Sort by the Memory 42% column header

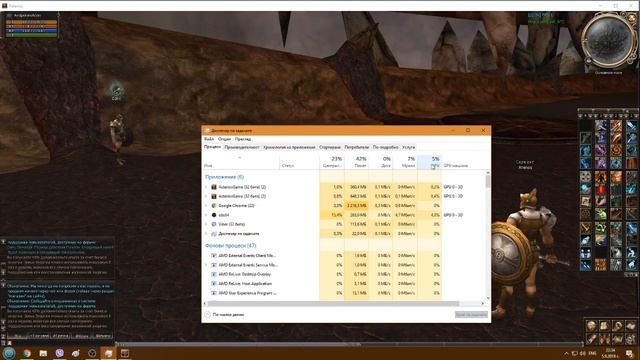pyautogui.click(x=356, y=162)
